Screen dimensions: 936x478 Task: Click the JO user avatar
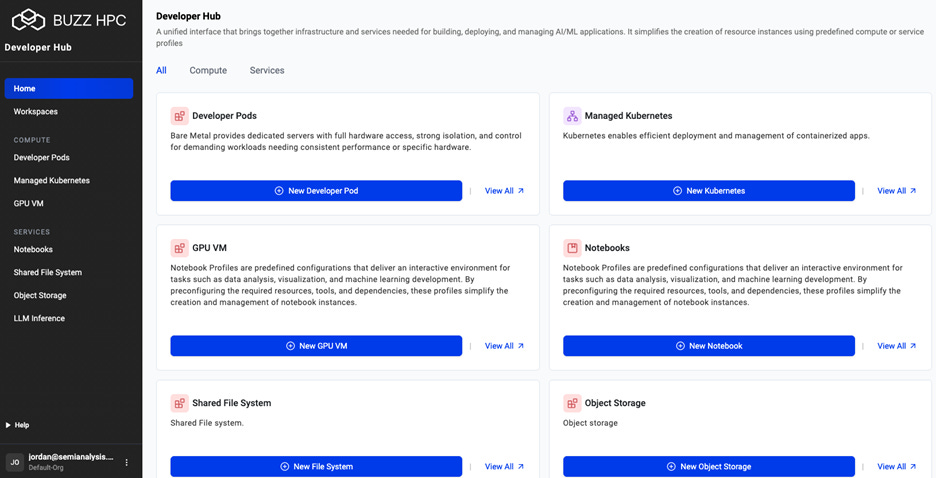(14, 462)
